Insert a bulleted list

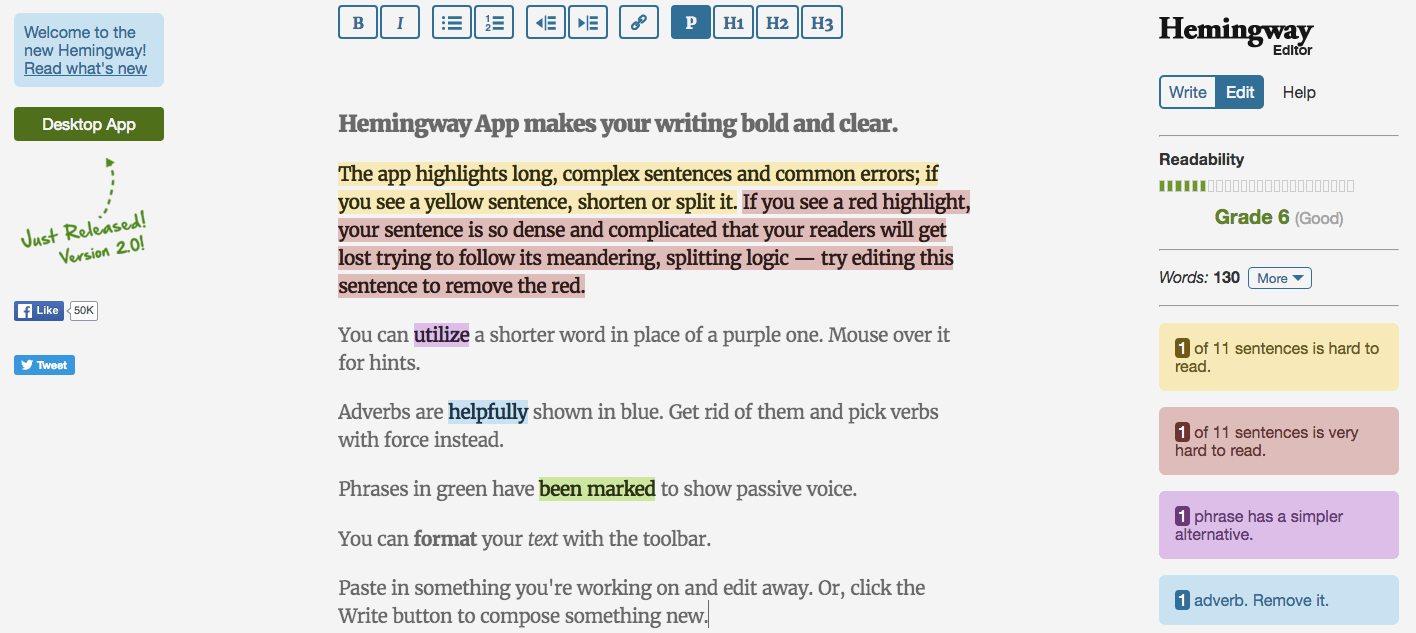(452, 23)
